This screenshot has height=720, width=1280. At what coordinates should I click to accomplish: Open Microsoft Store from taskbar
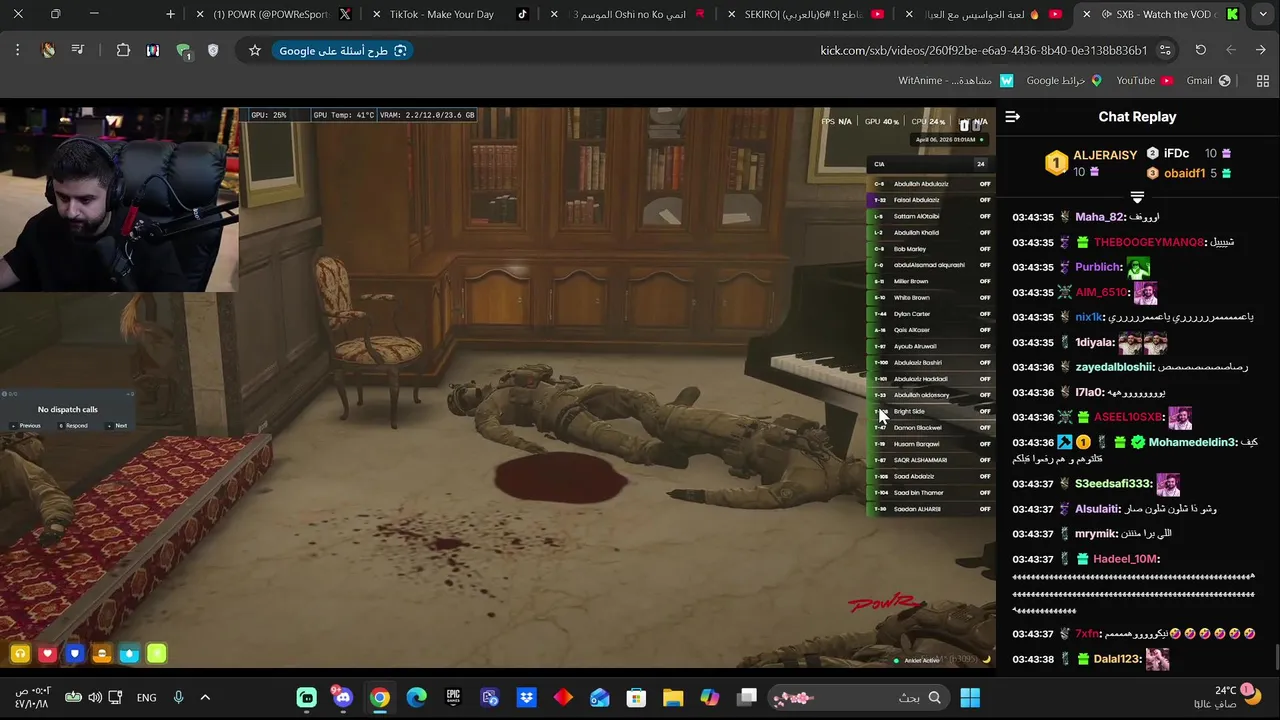click(636, 697)
